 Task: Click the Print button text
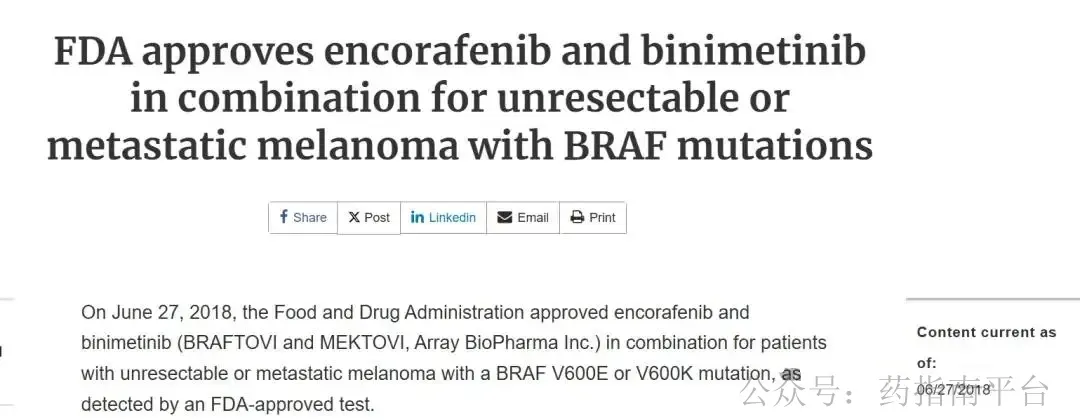point(603,218)
